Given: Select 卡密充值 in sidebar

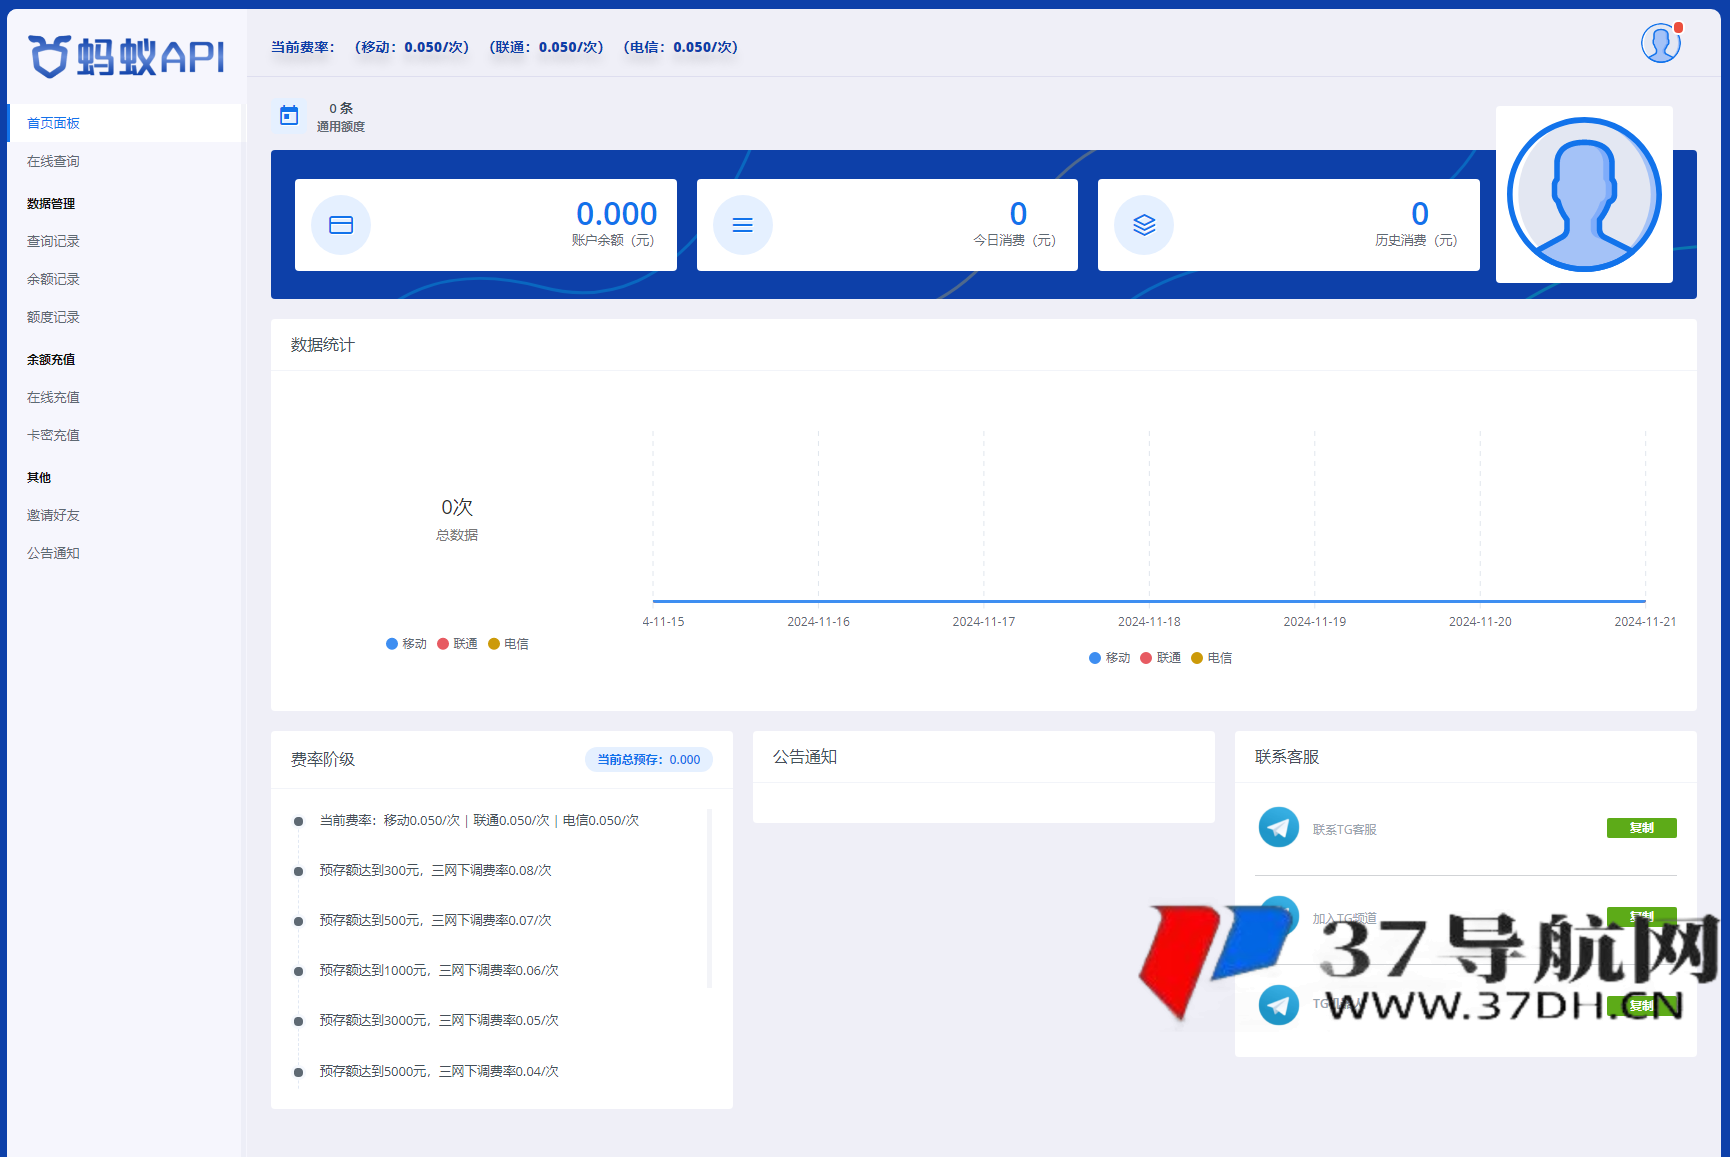Looking at the screenshot, I should 54,435.
